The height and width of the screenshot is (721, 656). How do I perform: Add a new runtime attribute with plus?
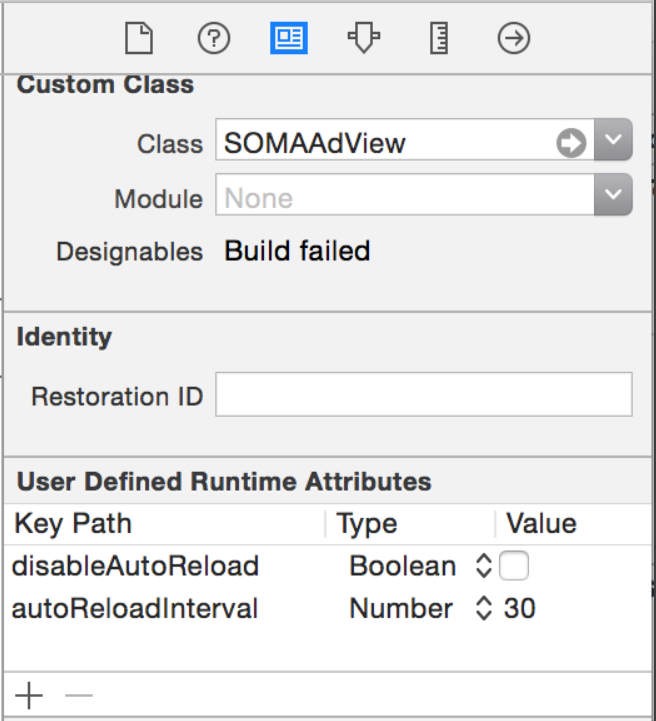tap(29, 695)
